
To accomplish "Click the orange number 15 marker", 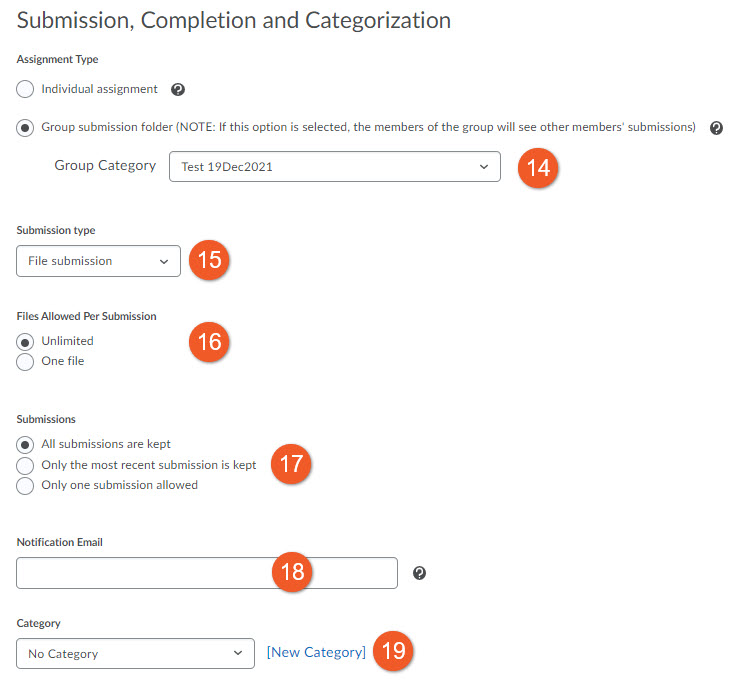I will 209,260.
